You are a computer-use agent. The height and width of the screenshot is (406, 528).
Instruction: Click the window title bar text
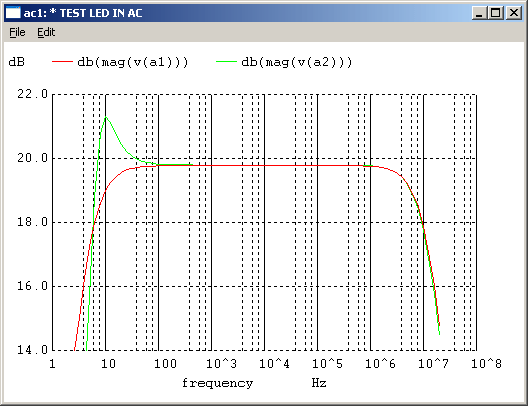point(83,13)
